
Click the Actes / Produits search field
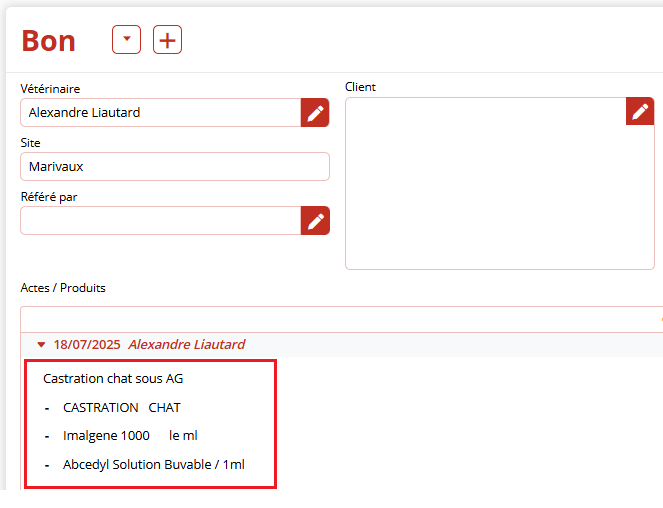click(x=342, y=319)
